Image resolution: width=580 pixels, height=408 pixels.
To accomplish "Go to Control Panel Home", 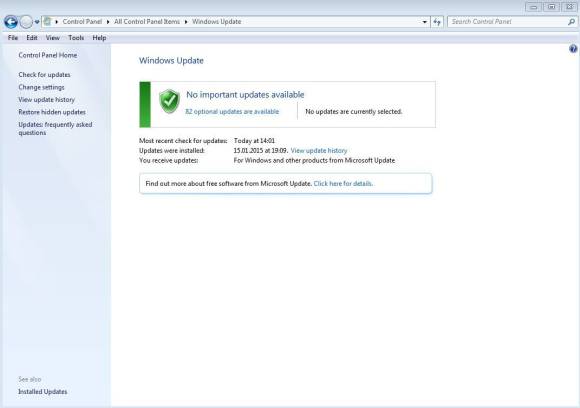I will click(48, 55).
